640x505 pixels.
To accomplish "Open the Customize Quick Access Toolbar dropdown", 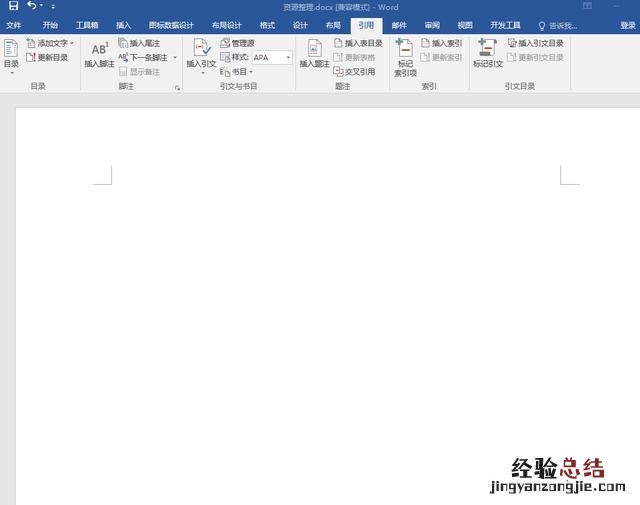I will (53, 7).
